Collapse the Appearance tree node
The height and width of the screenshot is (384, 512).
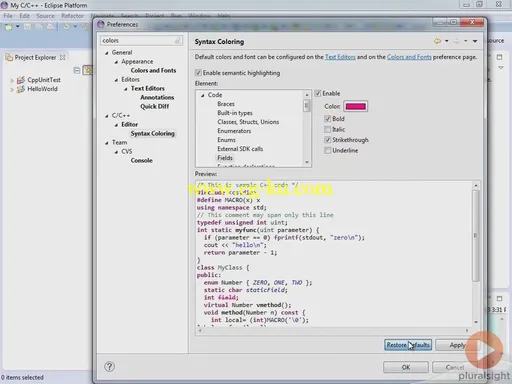point(116,62)
